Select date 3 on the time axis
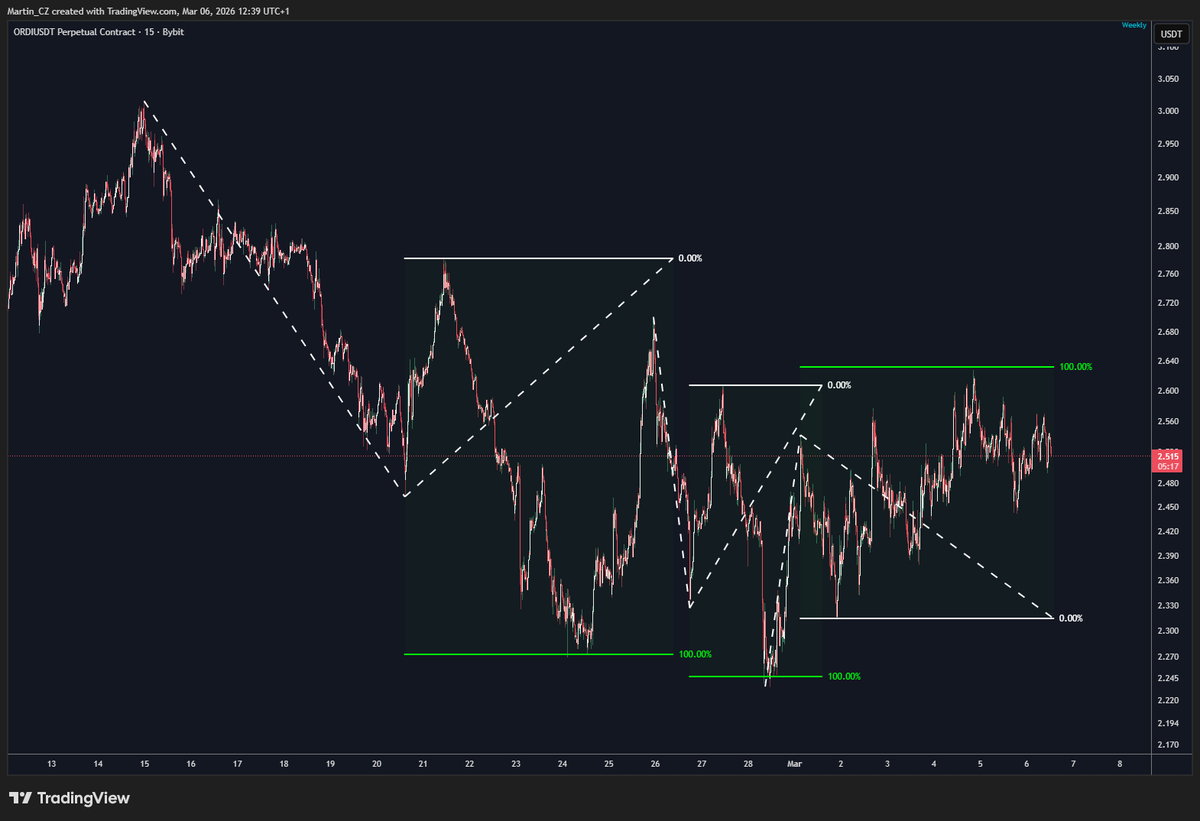Screen dimensions: 1200x821 887,764
